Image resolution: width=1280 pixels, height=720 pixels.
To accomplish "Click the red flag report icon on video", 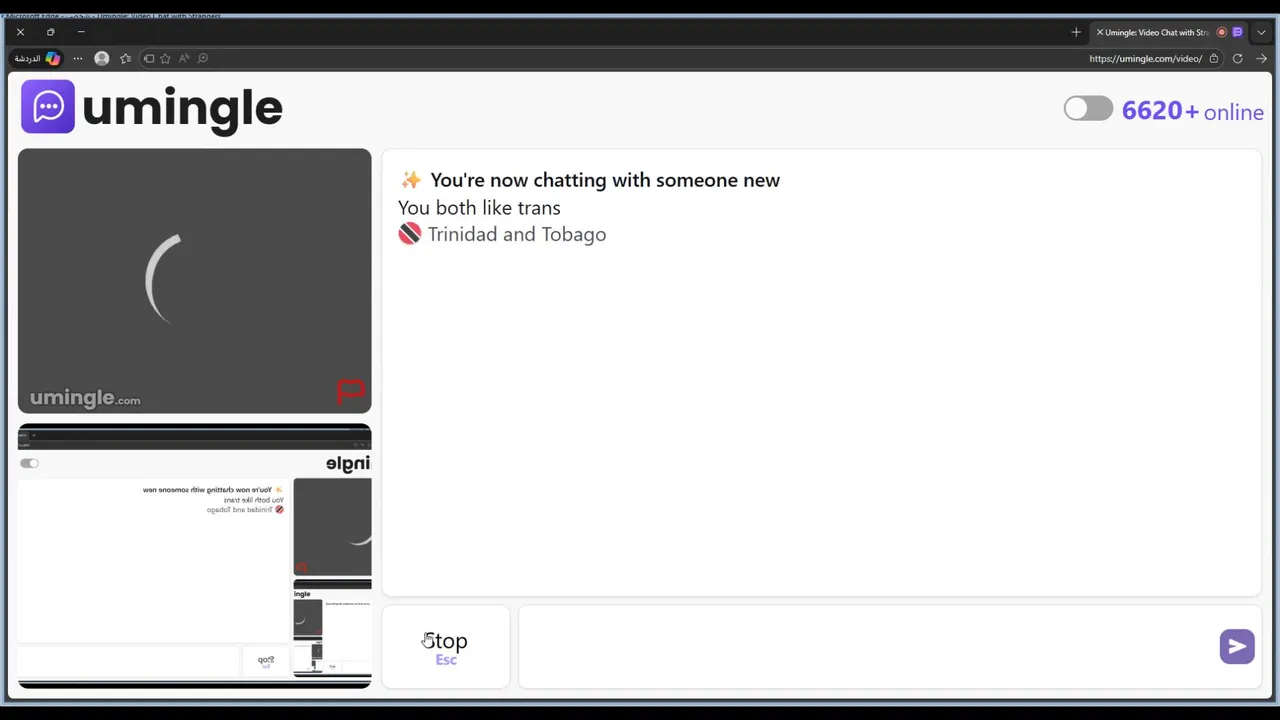I will point(351,392).
